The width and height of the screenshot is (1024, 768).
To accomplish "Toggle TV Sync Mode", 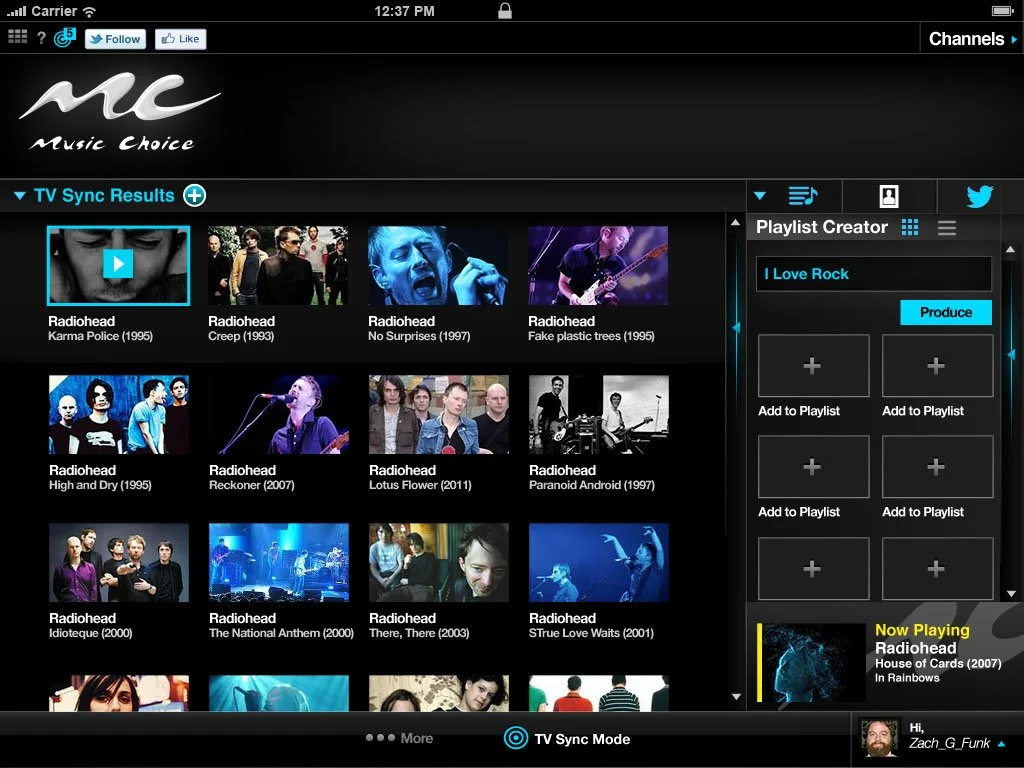I will pyautogui.click(x=567, y=739).
